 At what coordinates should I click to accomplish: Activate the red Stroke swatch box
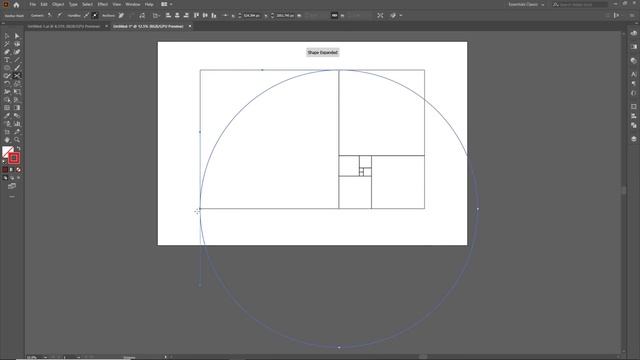14,158
